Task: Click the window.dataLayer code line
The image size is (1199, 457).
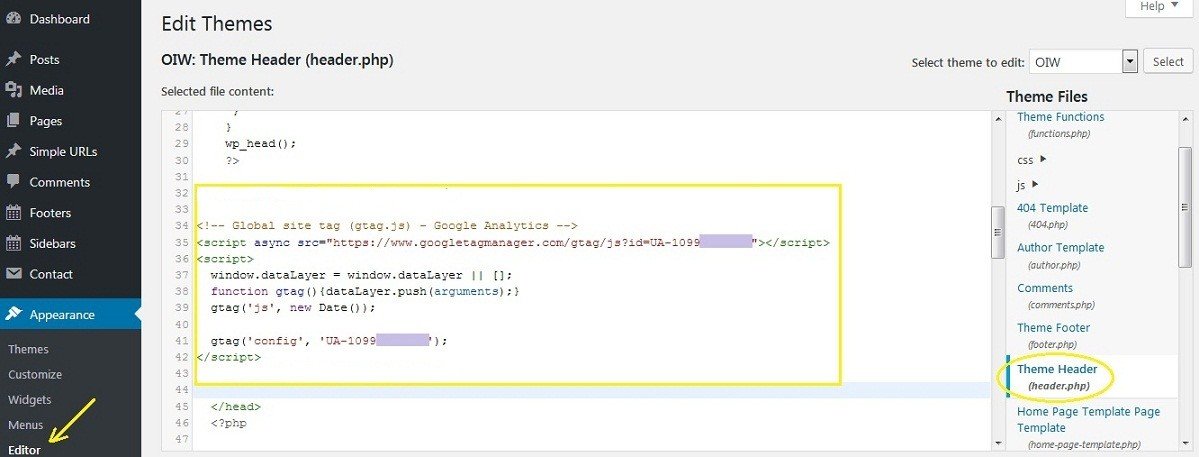Action: pos(362,275)
